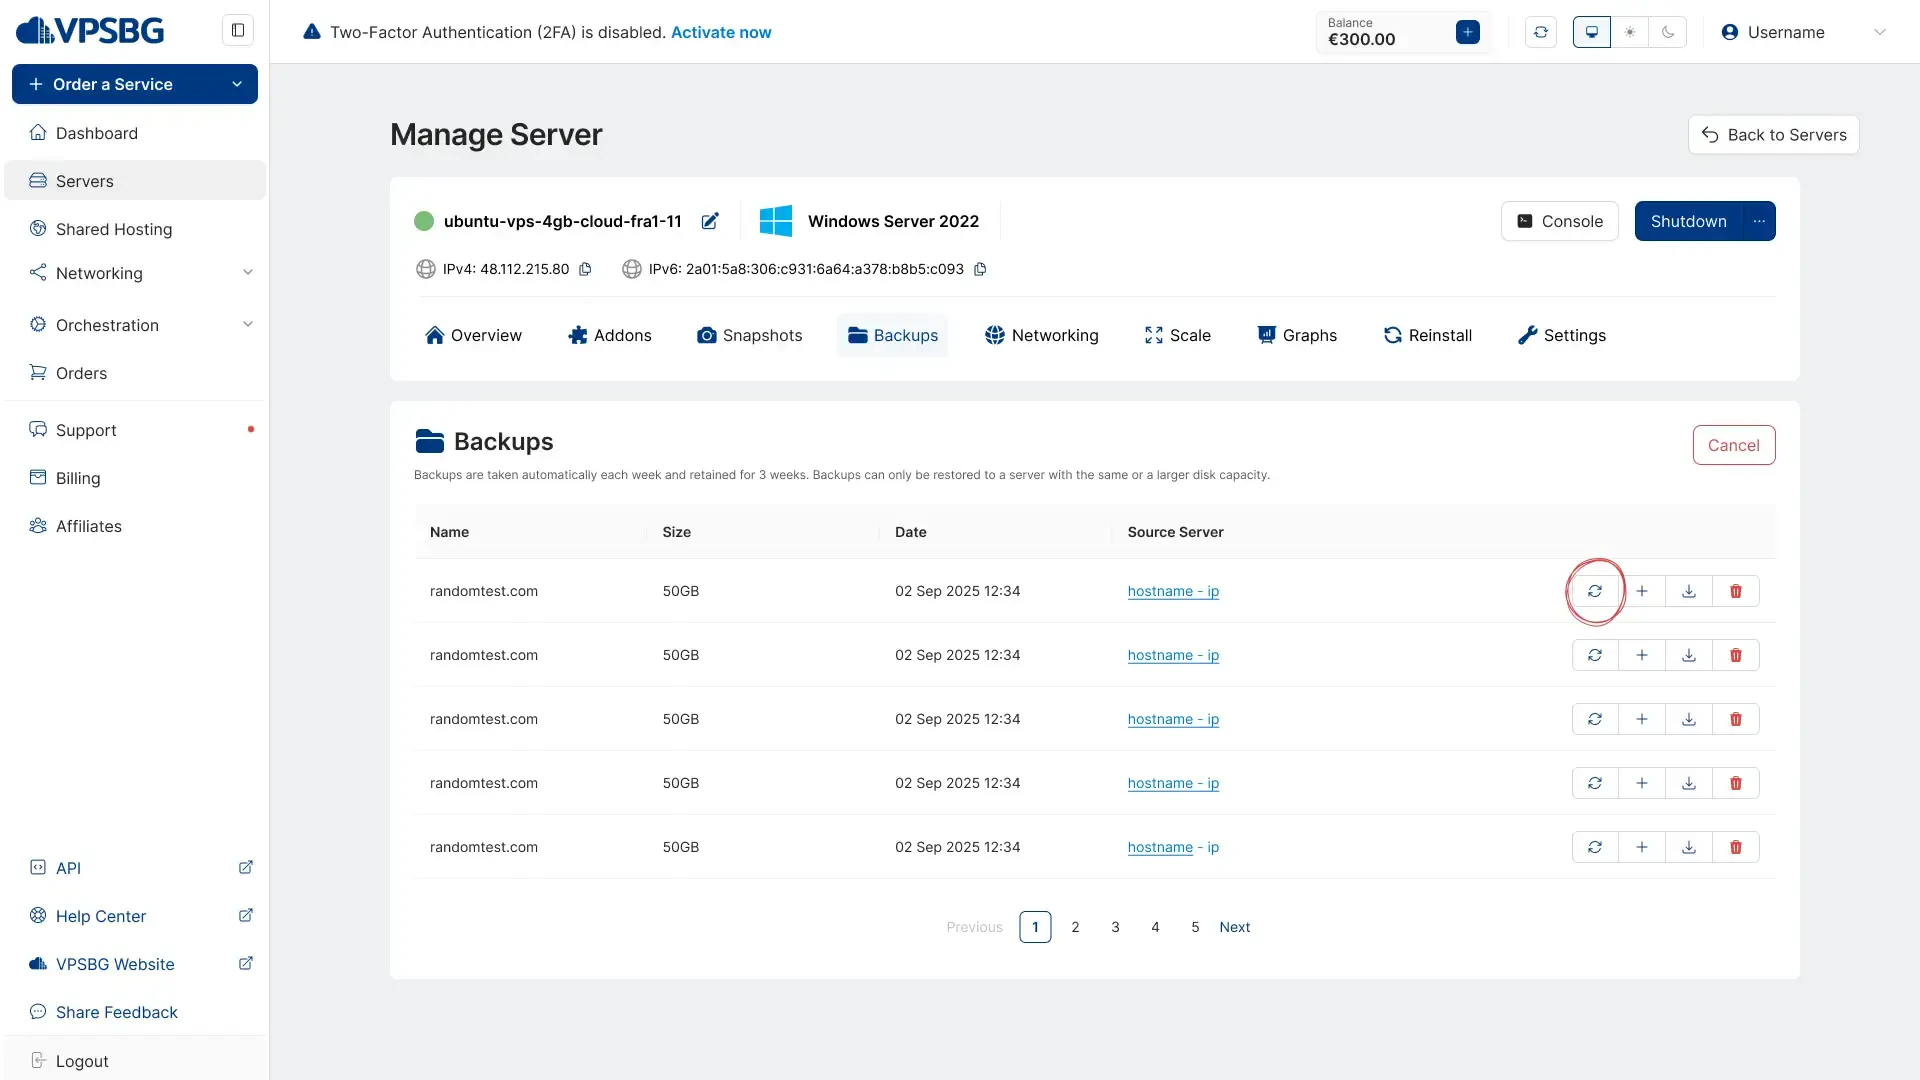Open the Shutdown options three-dots dropdown
Viewport: 1920px width, 1080px height.
click(x=1759, y=221)
